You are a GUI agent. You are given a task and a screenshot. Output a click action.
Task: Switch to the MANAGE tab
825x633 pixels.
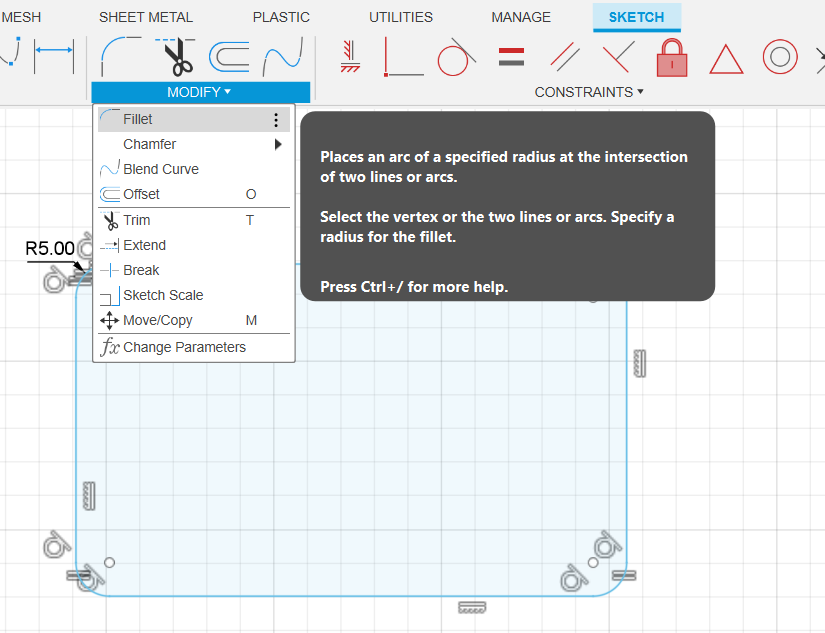[521, 17]
